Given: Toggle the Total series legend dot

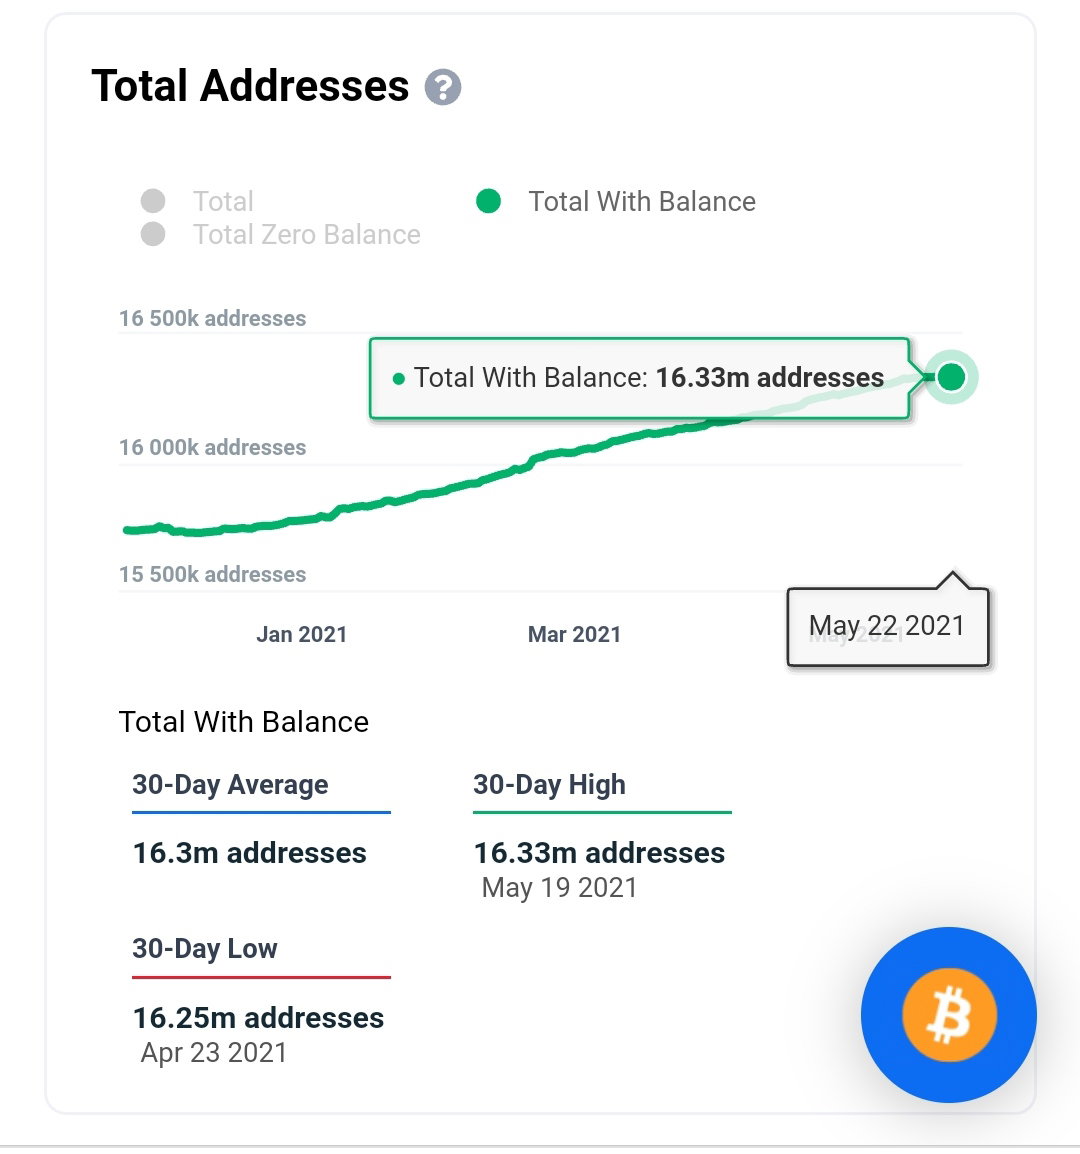Looking at the screenshot, I should pyautogui.click(x=153, y=201).
